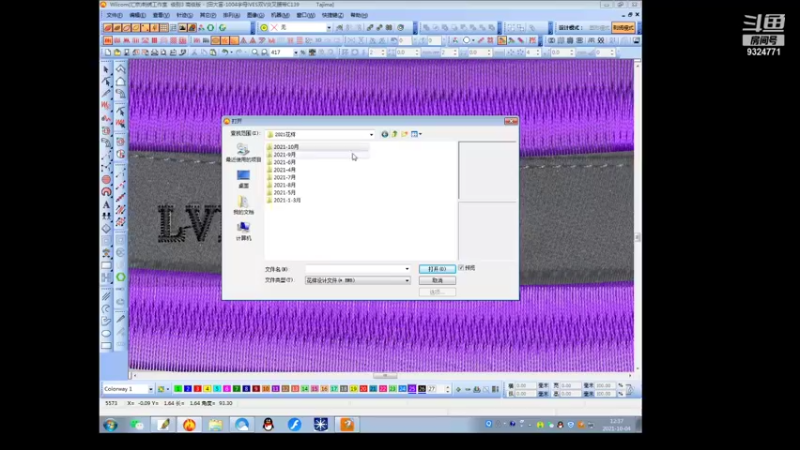
Task: Open the orange question mark taskbar icon
Action: 347,424
